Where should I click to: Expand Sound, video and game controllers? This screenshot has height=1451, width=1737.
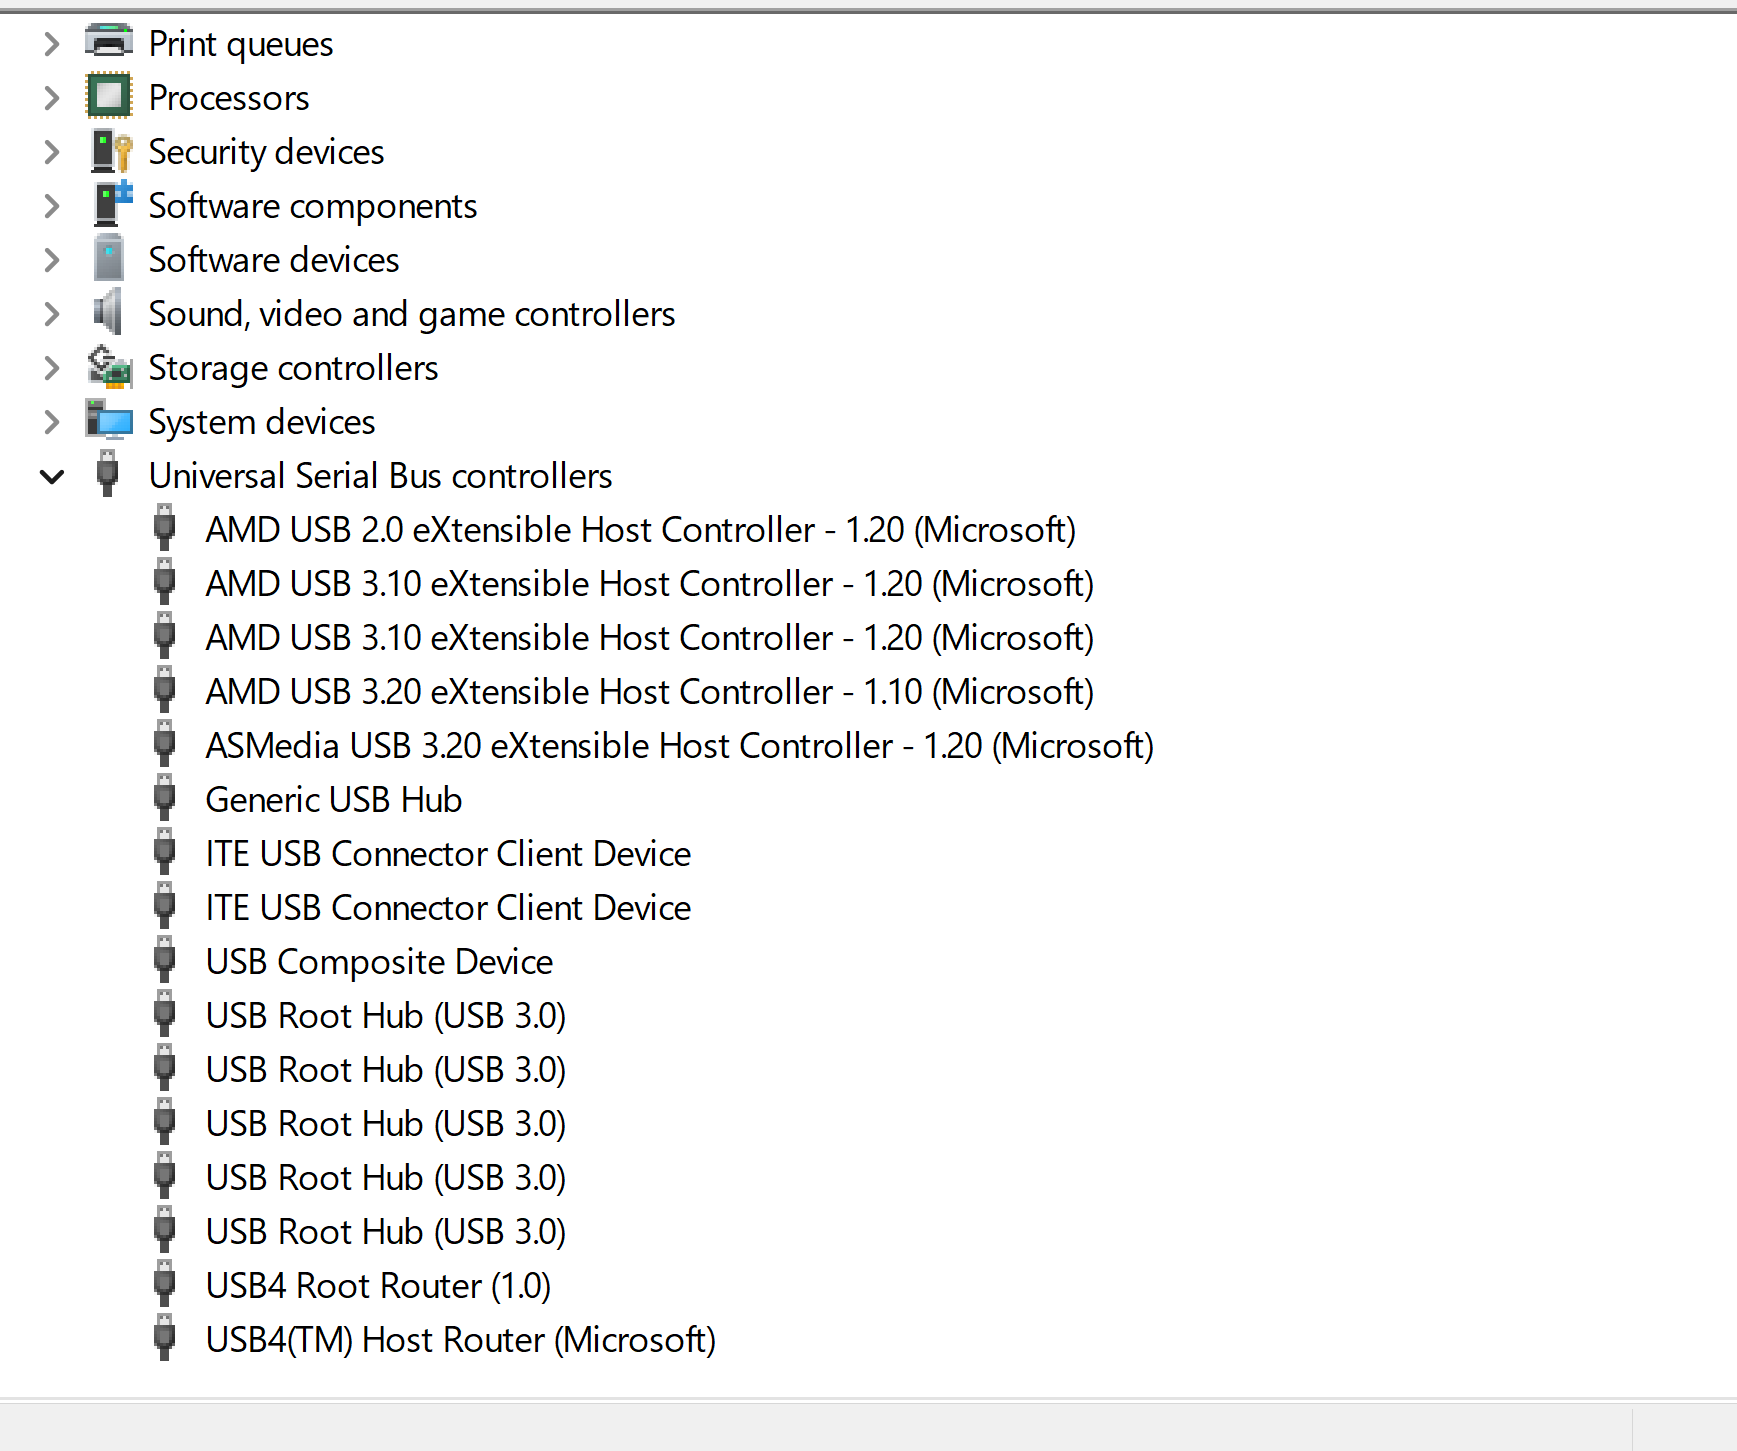[x=52, y=314]
